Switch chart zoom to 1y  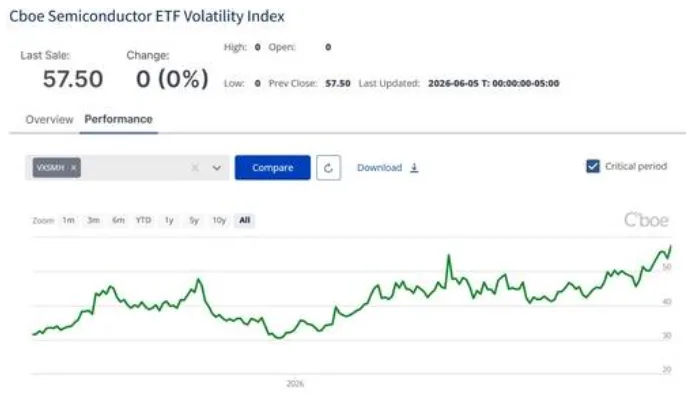coord(169,220)
